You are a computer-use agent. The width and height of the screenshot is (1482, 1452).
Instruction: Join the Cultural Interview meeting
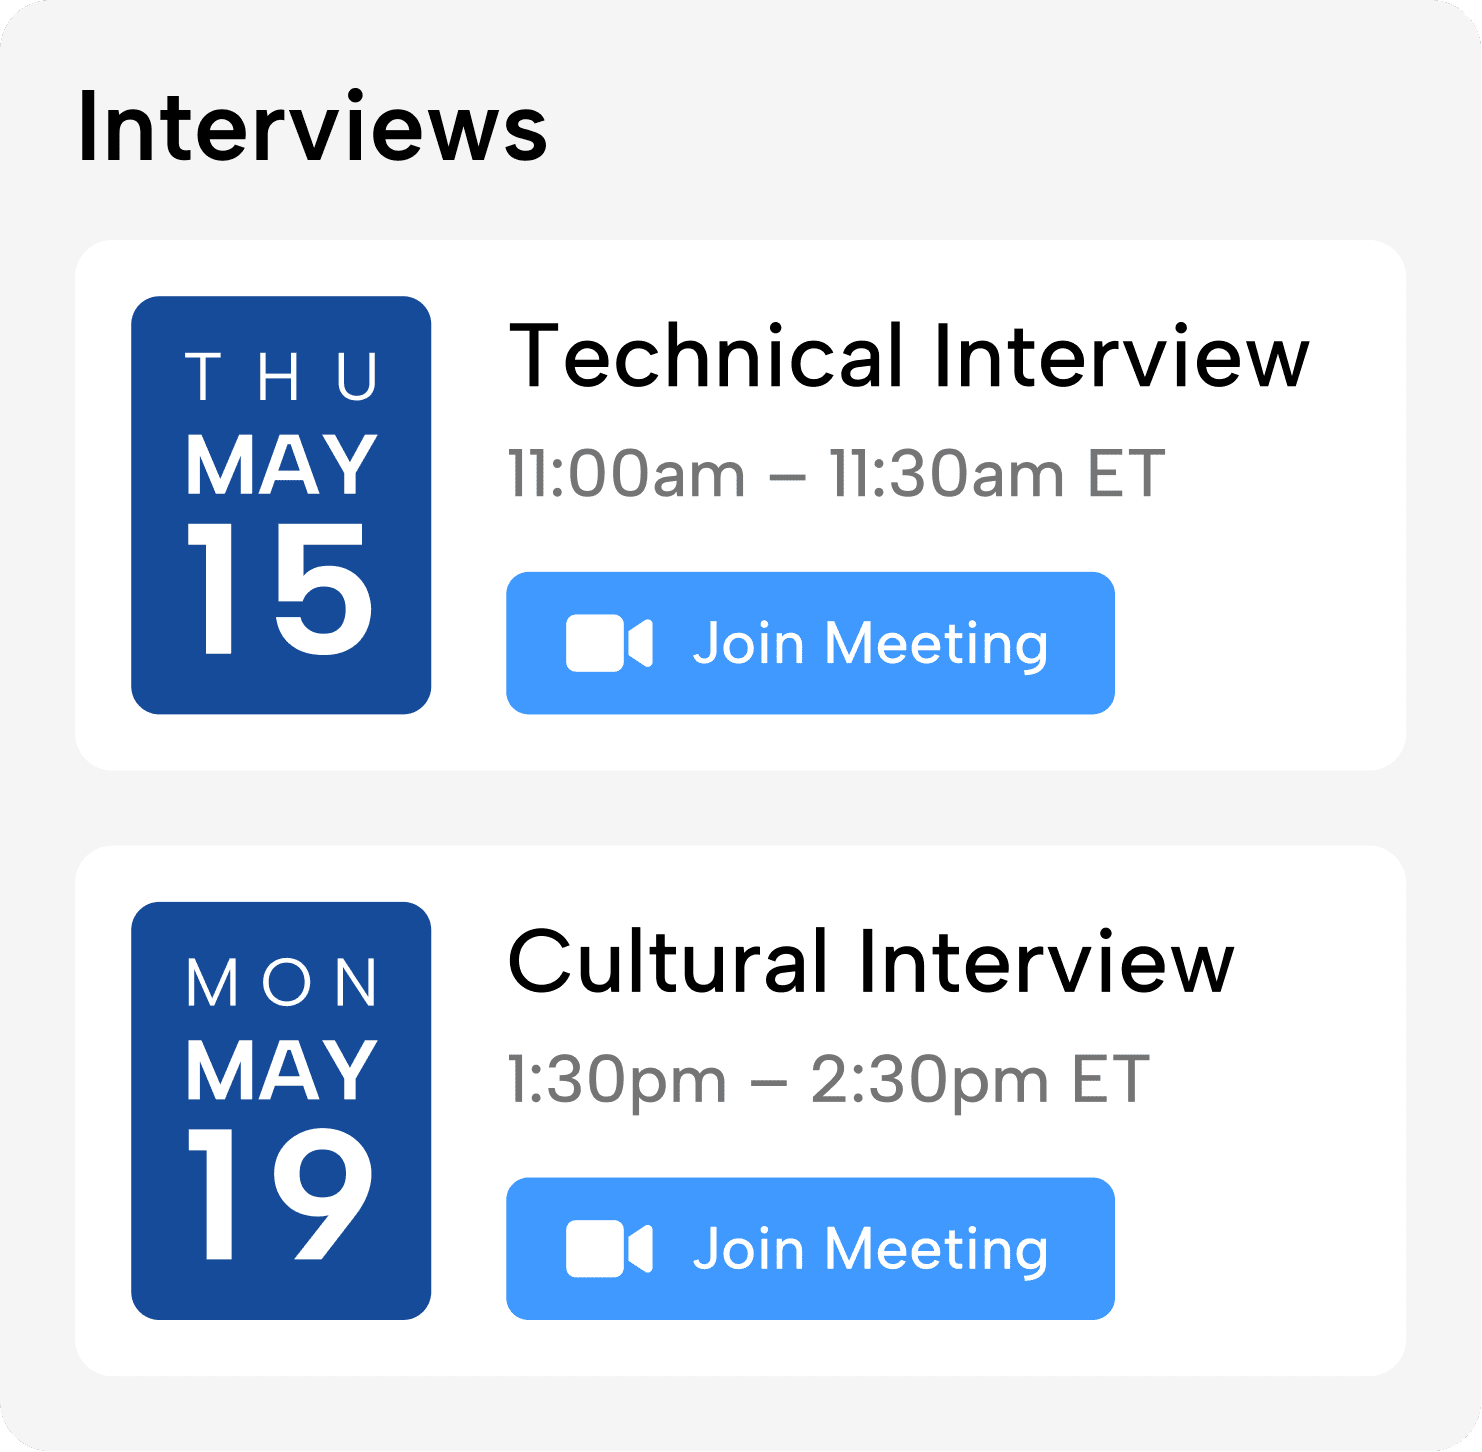coord(810,1249)
